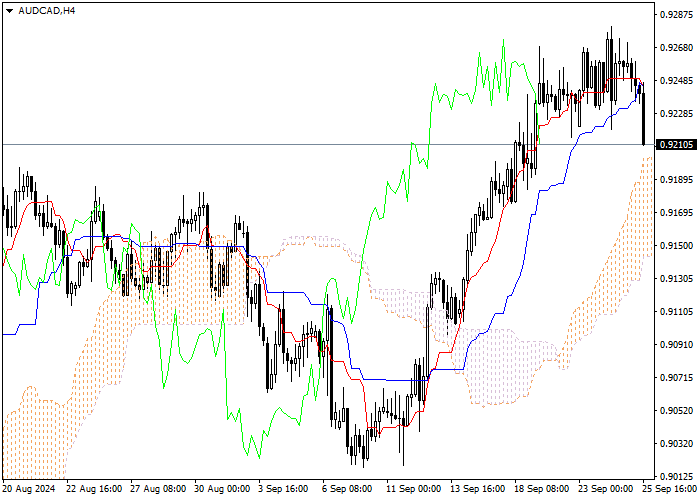Click the 0.91105 price axis label
Screen dimensions: 700x500
(677, 312)
